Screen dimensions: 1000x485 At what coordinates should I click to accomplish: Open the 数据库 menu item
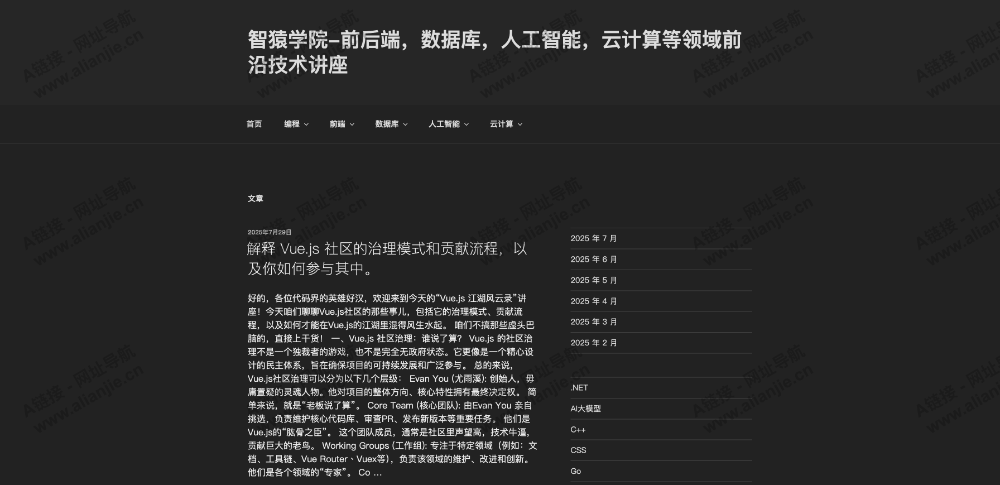[x=387, y=124]
